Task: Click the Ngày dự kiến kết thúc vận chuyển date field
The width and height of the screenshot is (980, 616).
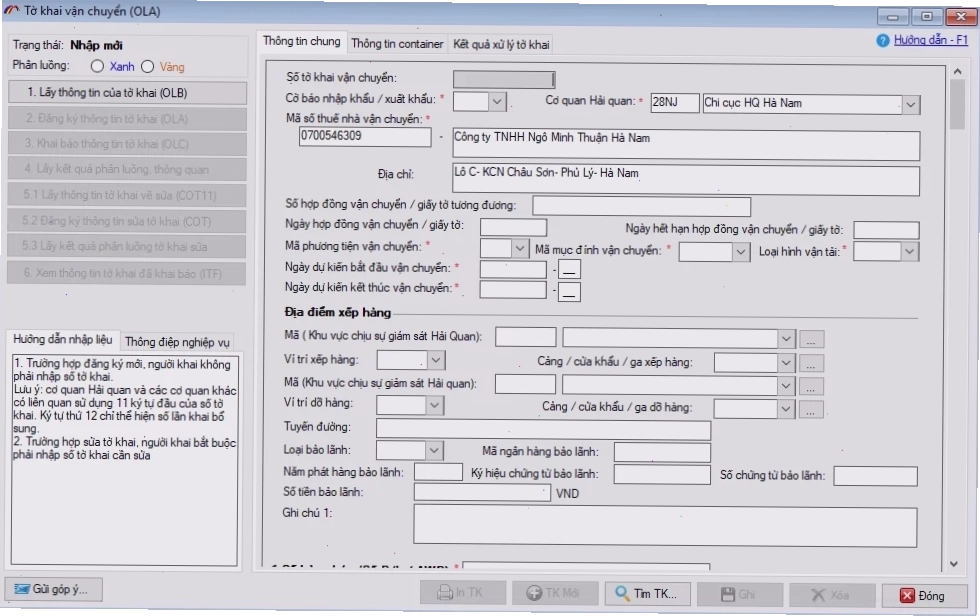Action: point(513,290)
